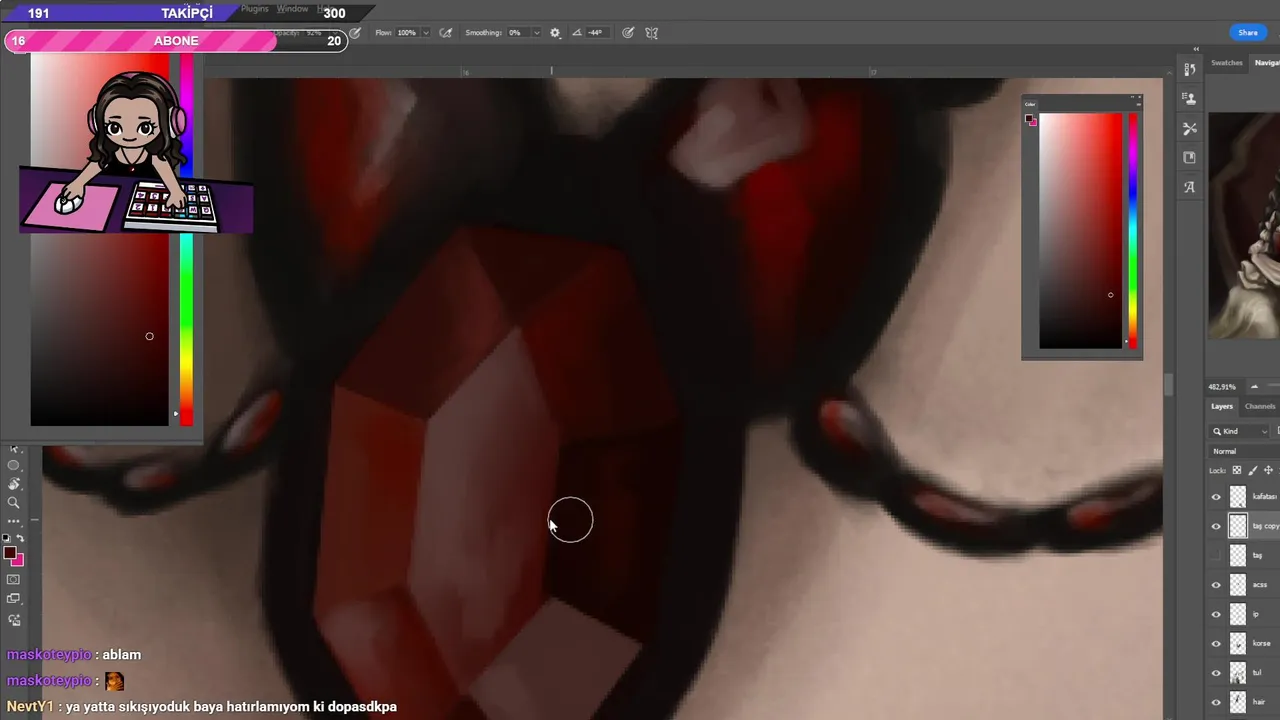Open the History panel icon
Screen dimensions: 1280x720
coord(1189,70)
